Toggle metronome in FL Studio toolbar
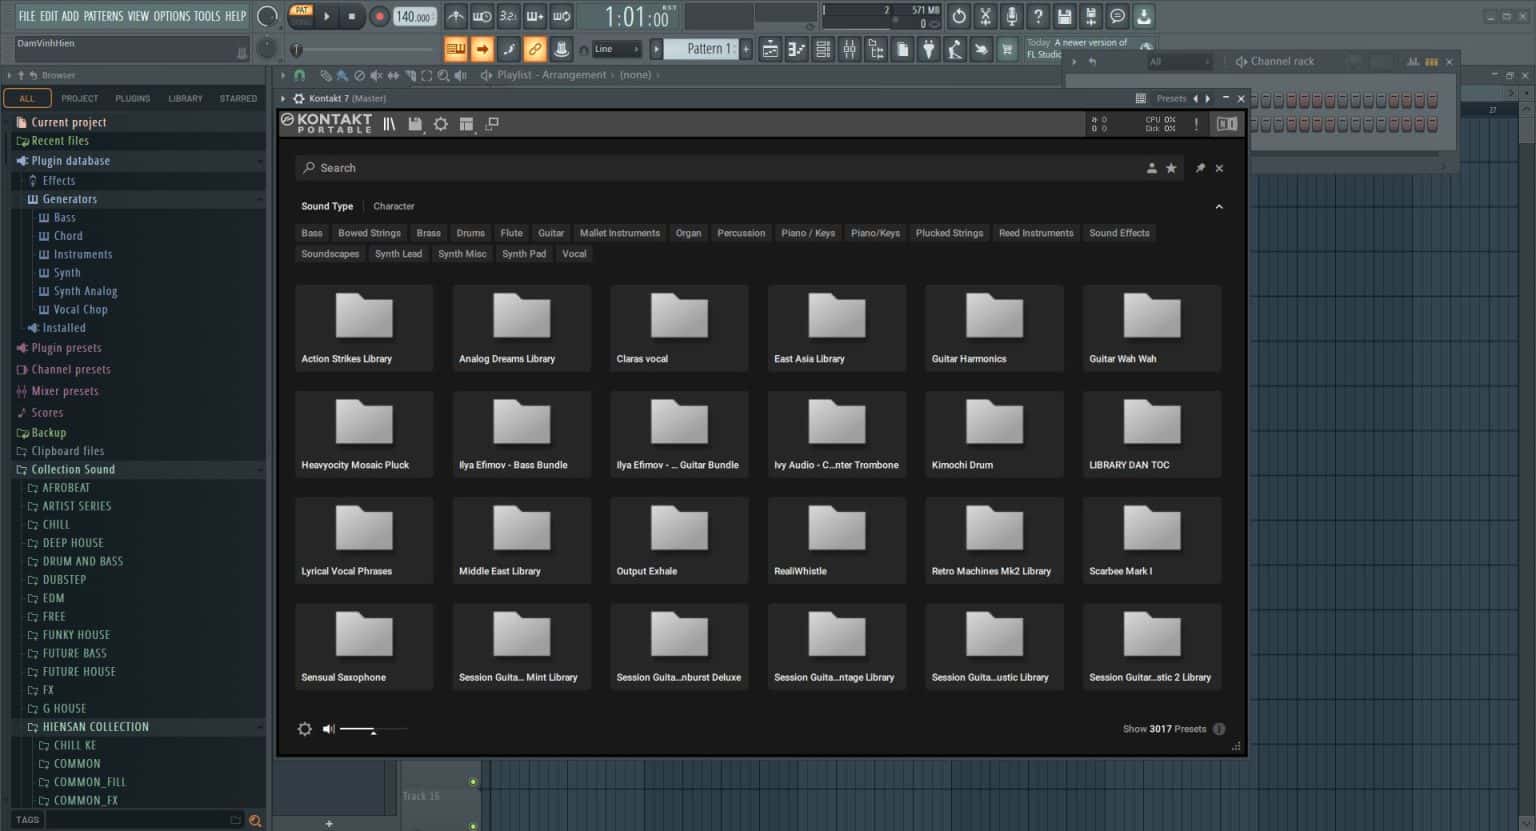 455,16
